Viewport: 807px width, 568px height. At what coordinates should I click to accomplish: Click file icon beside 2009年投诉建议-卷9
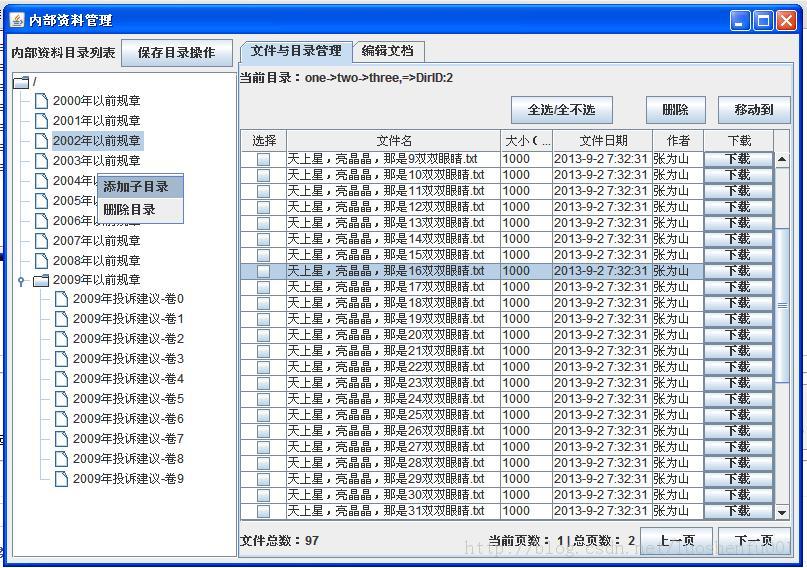[61, 478]
